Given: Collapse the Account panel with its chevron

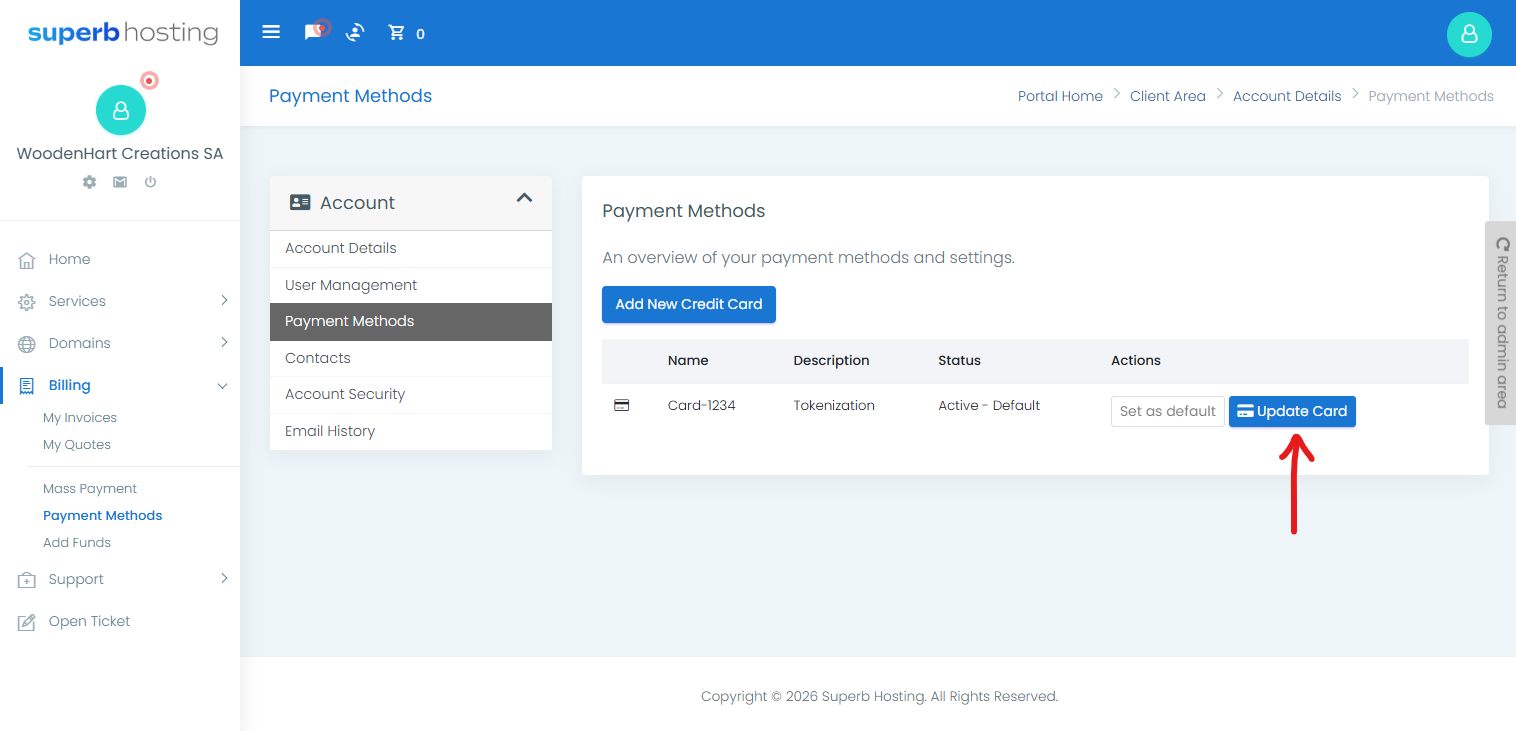Looking at the screenshot, I should 524,198.
